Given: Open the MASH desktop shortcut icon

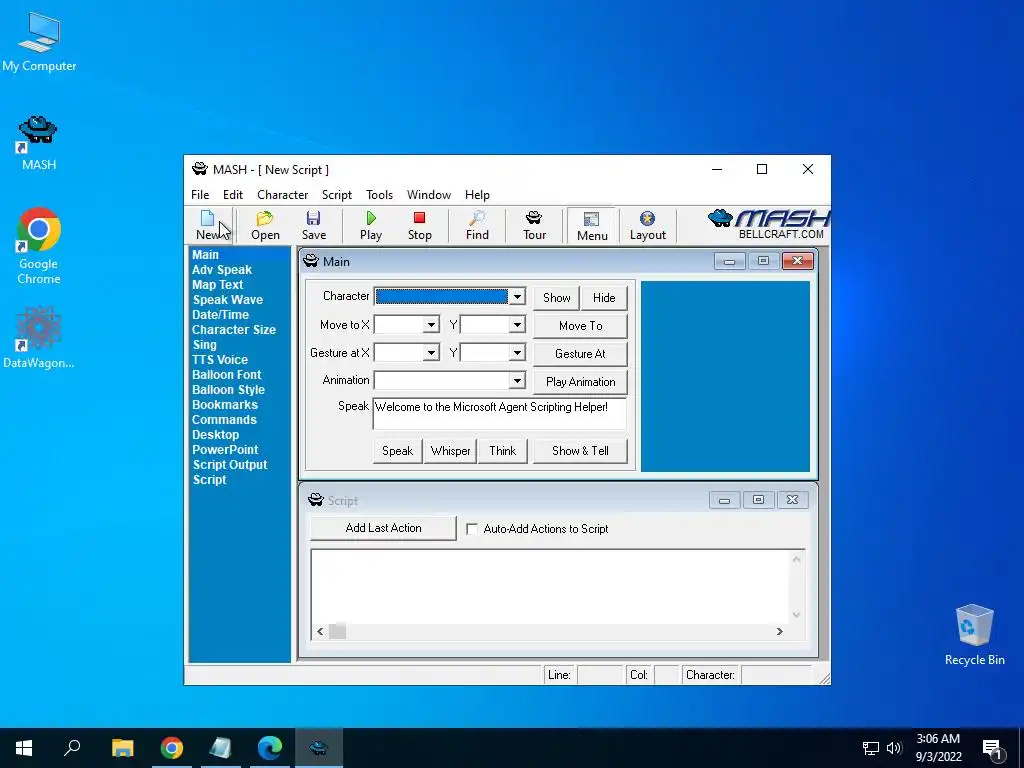Looking at the screenshot, I should (x=39, y=144).
